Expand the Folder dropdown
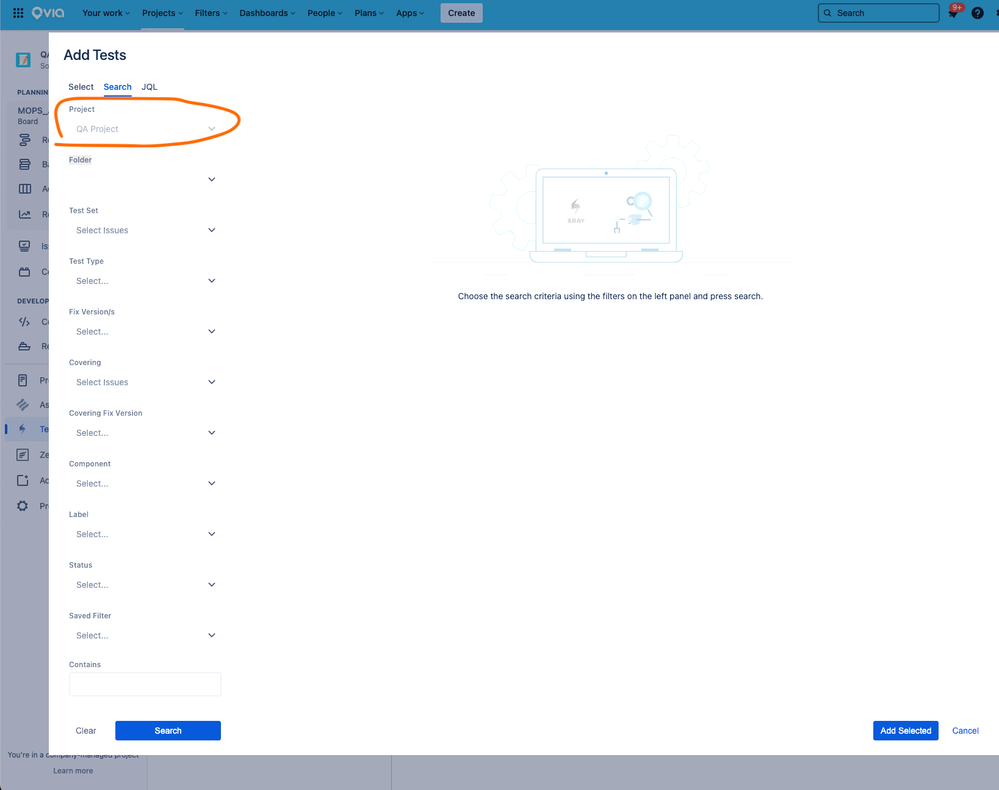999x790 pixels. (145, 180)
